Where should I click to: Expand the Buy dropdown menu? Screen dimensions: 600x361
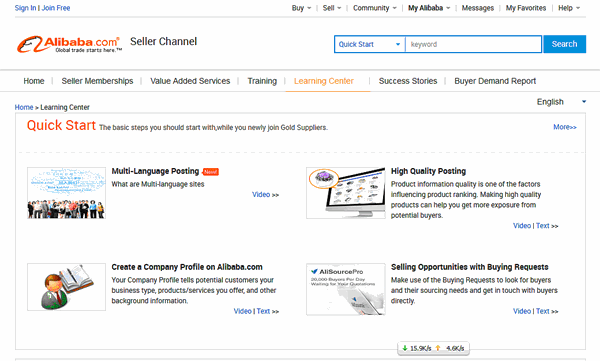(301, 8)
